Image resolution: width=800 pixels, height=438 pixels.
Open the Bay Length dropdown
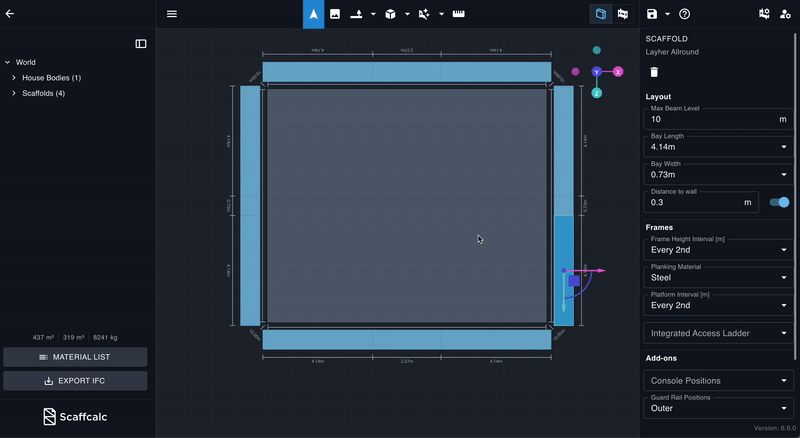tap(717, 147)
